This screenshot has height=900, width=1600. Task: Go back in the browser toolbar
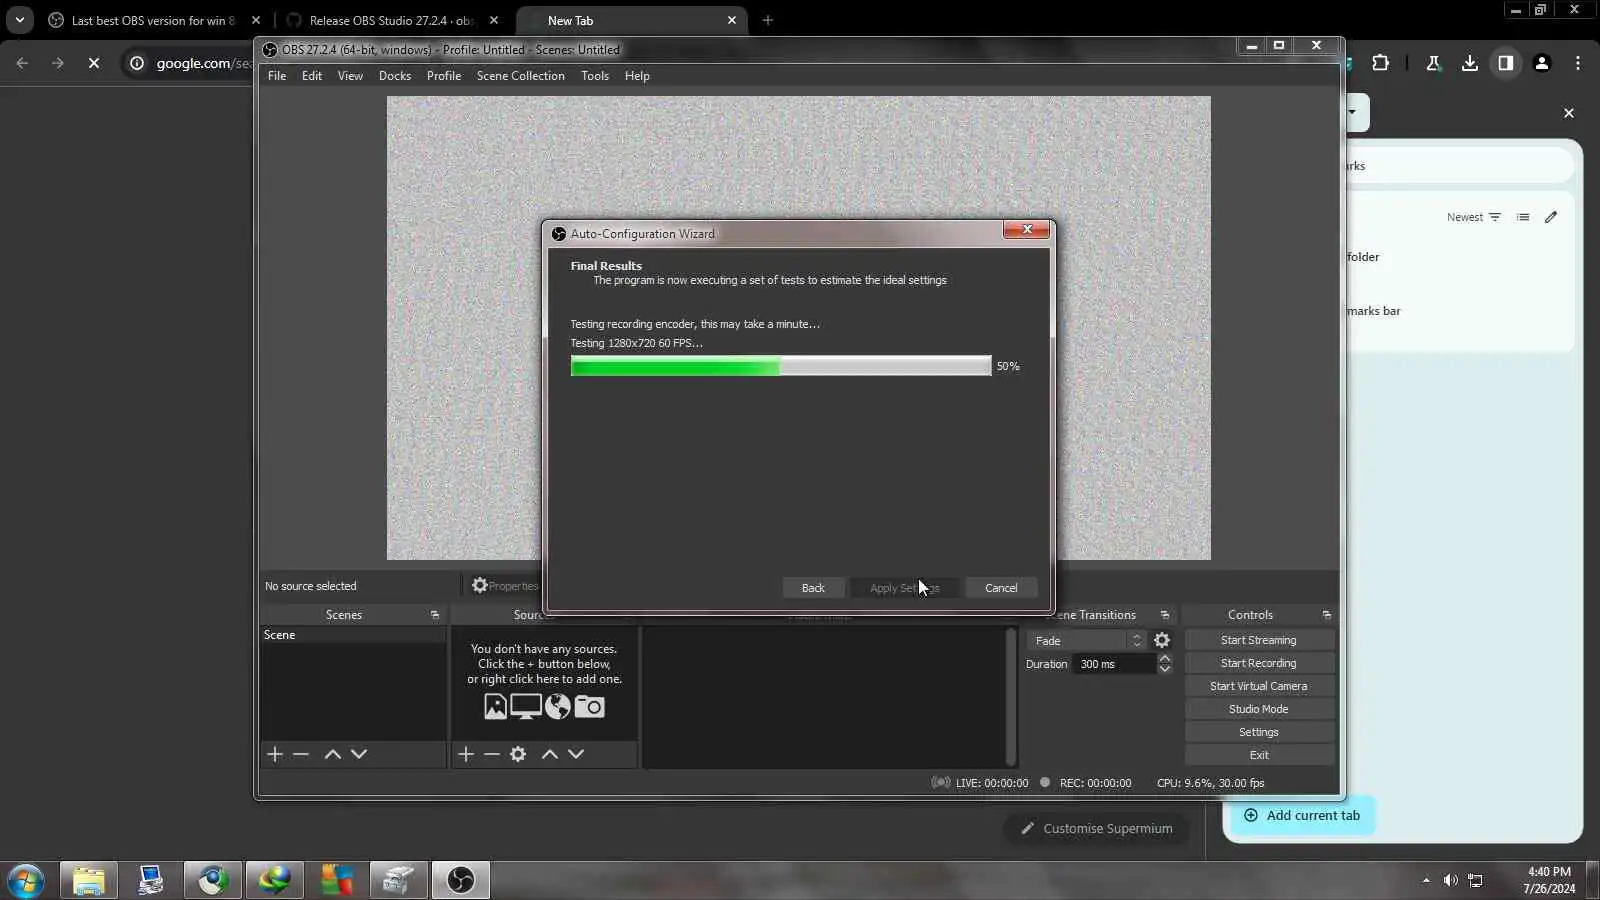[22, 63]
